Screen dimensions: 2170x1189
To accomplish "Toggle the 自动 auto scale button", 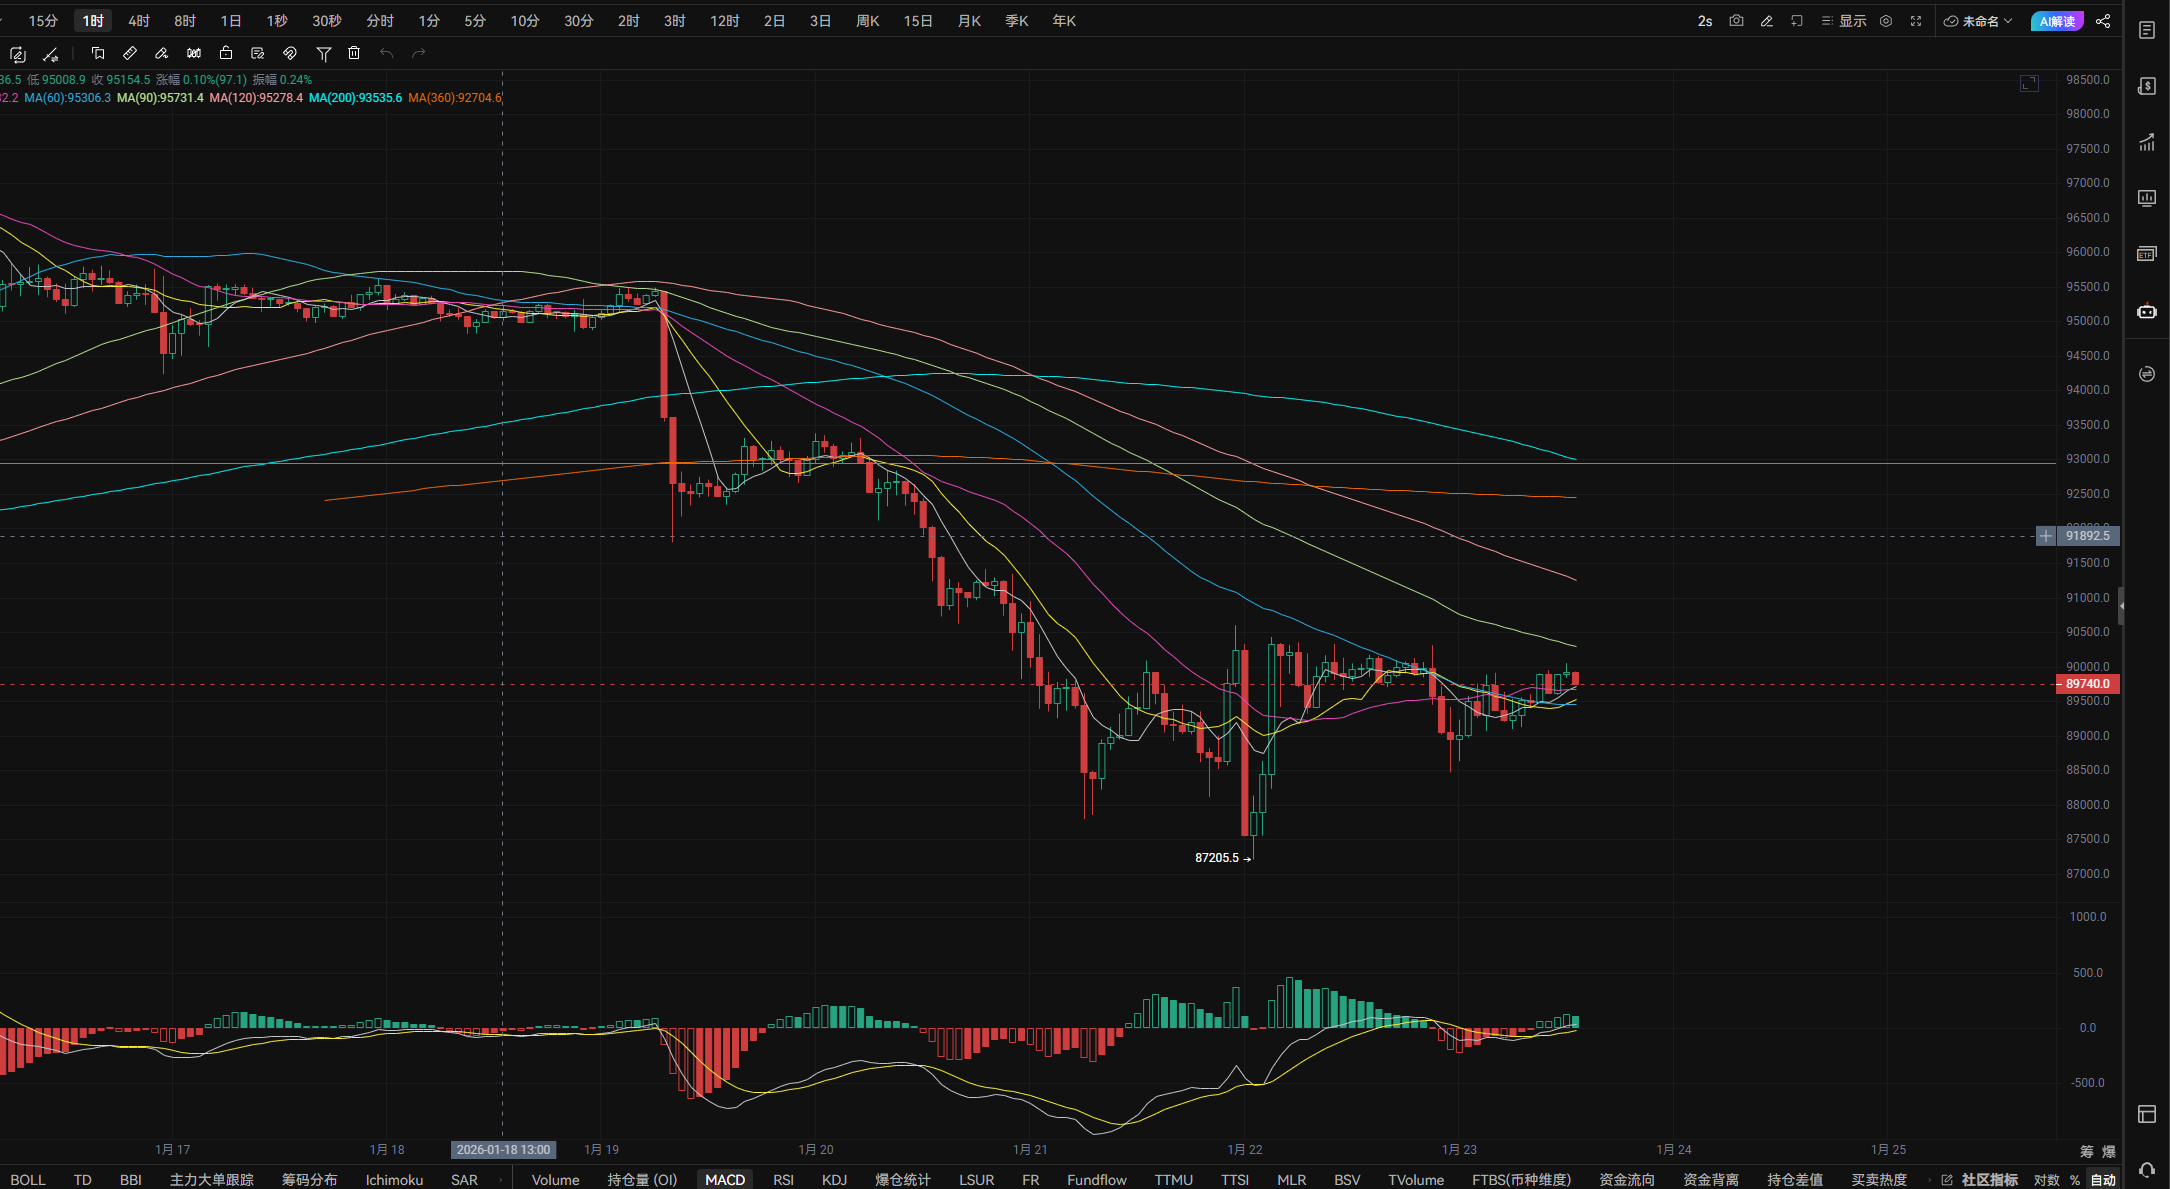I will click(x=2103, y=1180).
